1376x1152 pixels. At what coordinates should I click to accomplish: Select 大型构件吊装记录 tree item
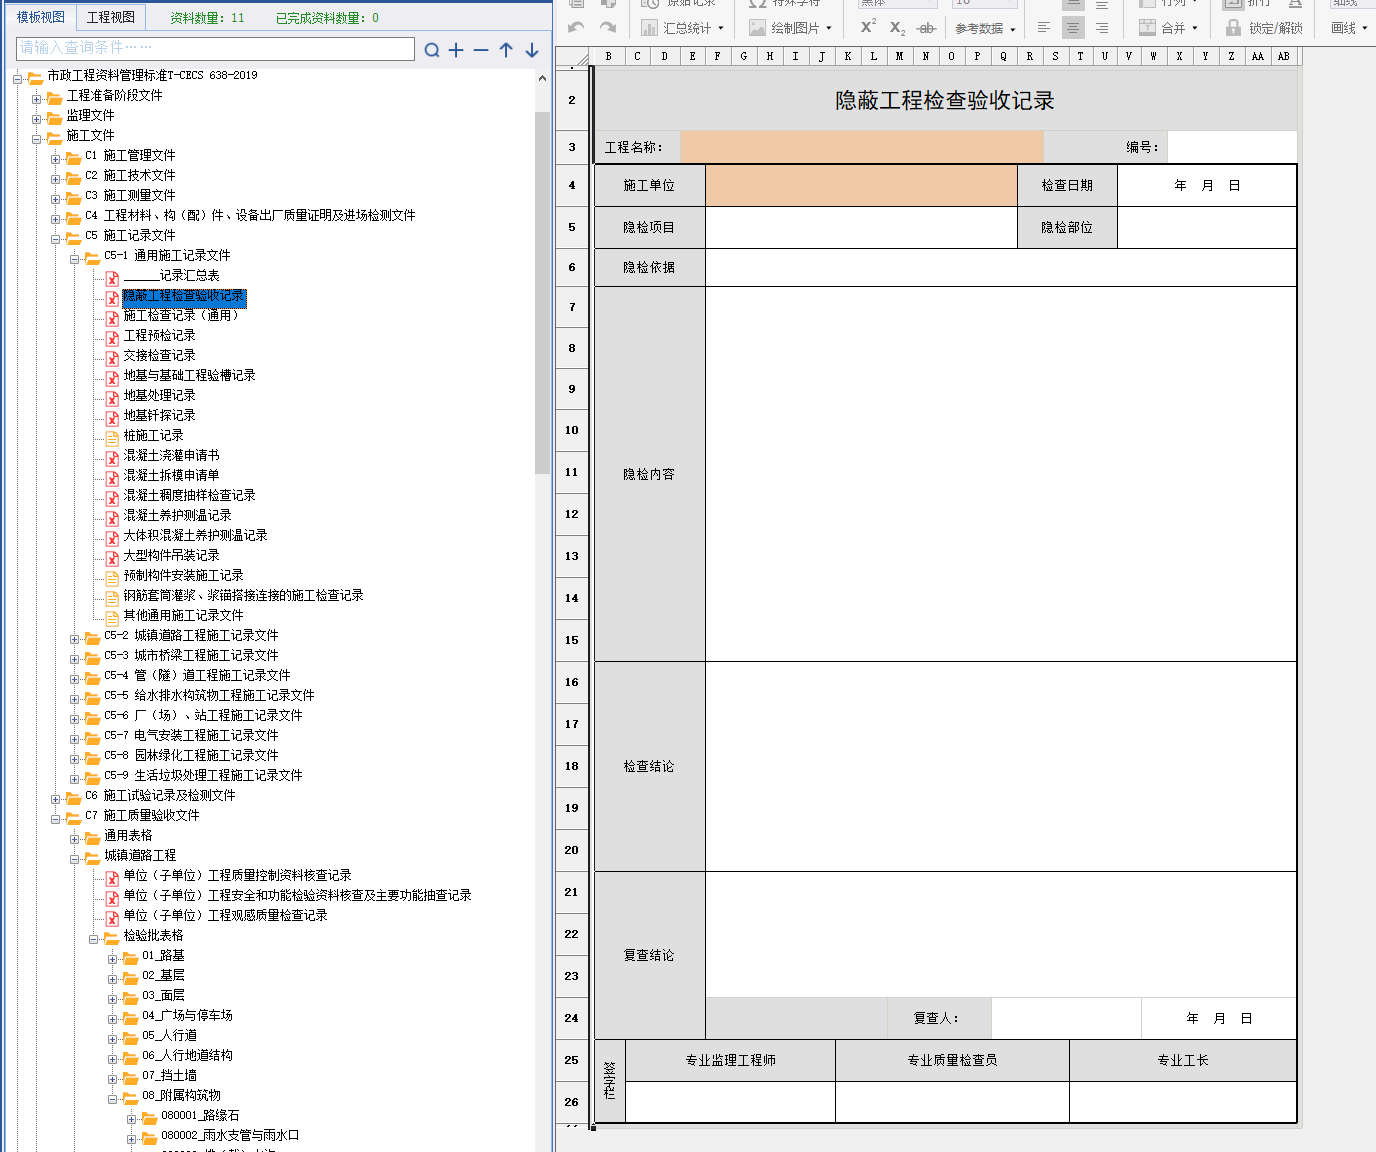tap(171, 555)
